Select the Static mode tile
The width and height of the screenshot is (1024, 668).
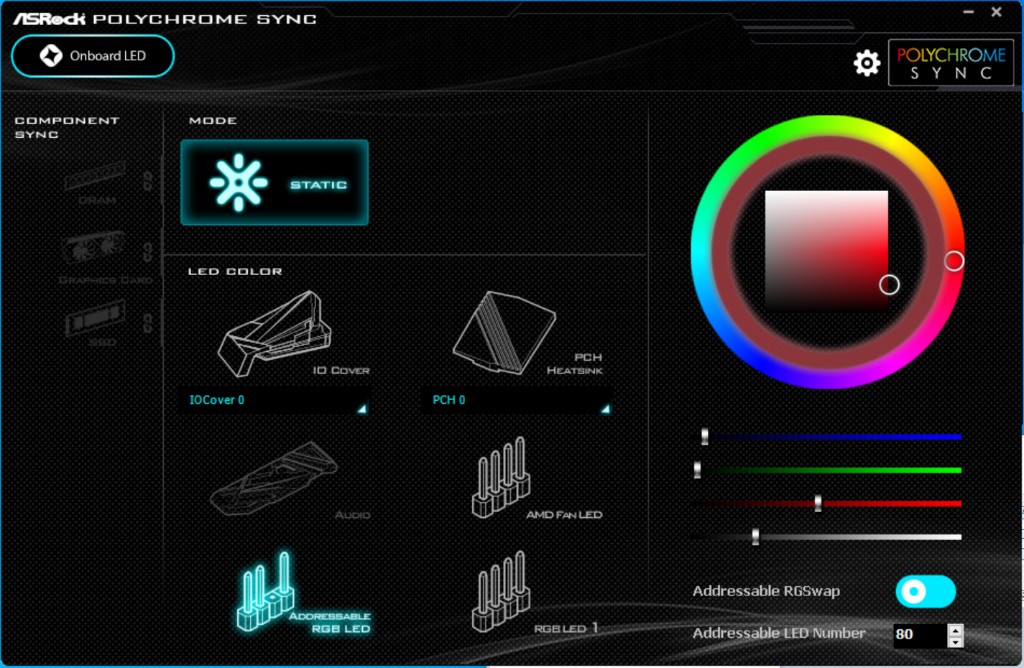pyautogui.click(x=274, y=183)
